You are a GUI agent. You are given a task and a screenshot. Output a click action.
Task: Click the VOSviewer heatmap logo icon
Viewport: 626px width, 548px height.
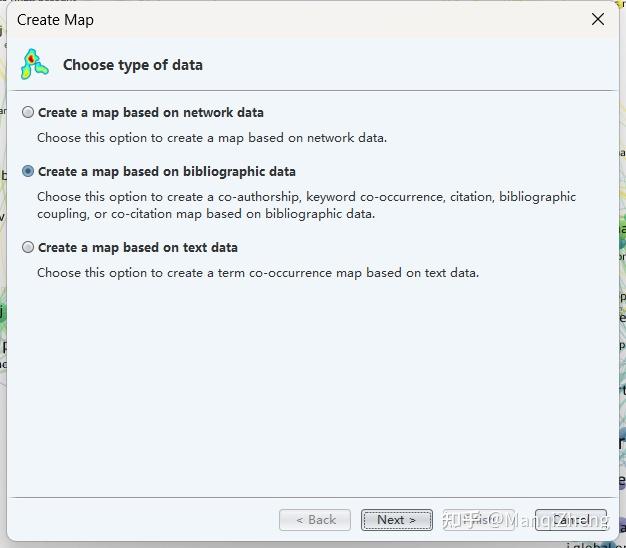click(x=35, y=64)
